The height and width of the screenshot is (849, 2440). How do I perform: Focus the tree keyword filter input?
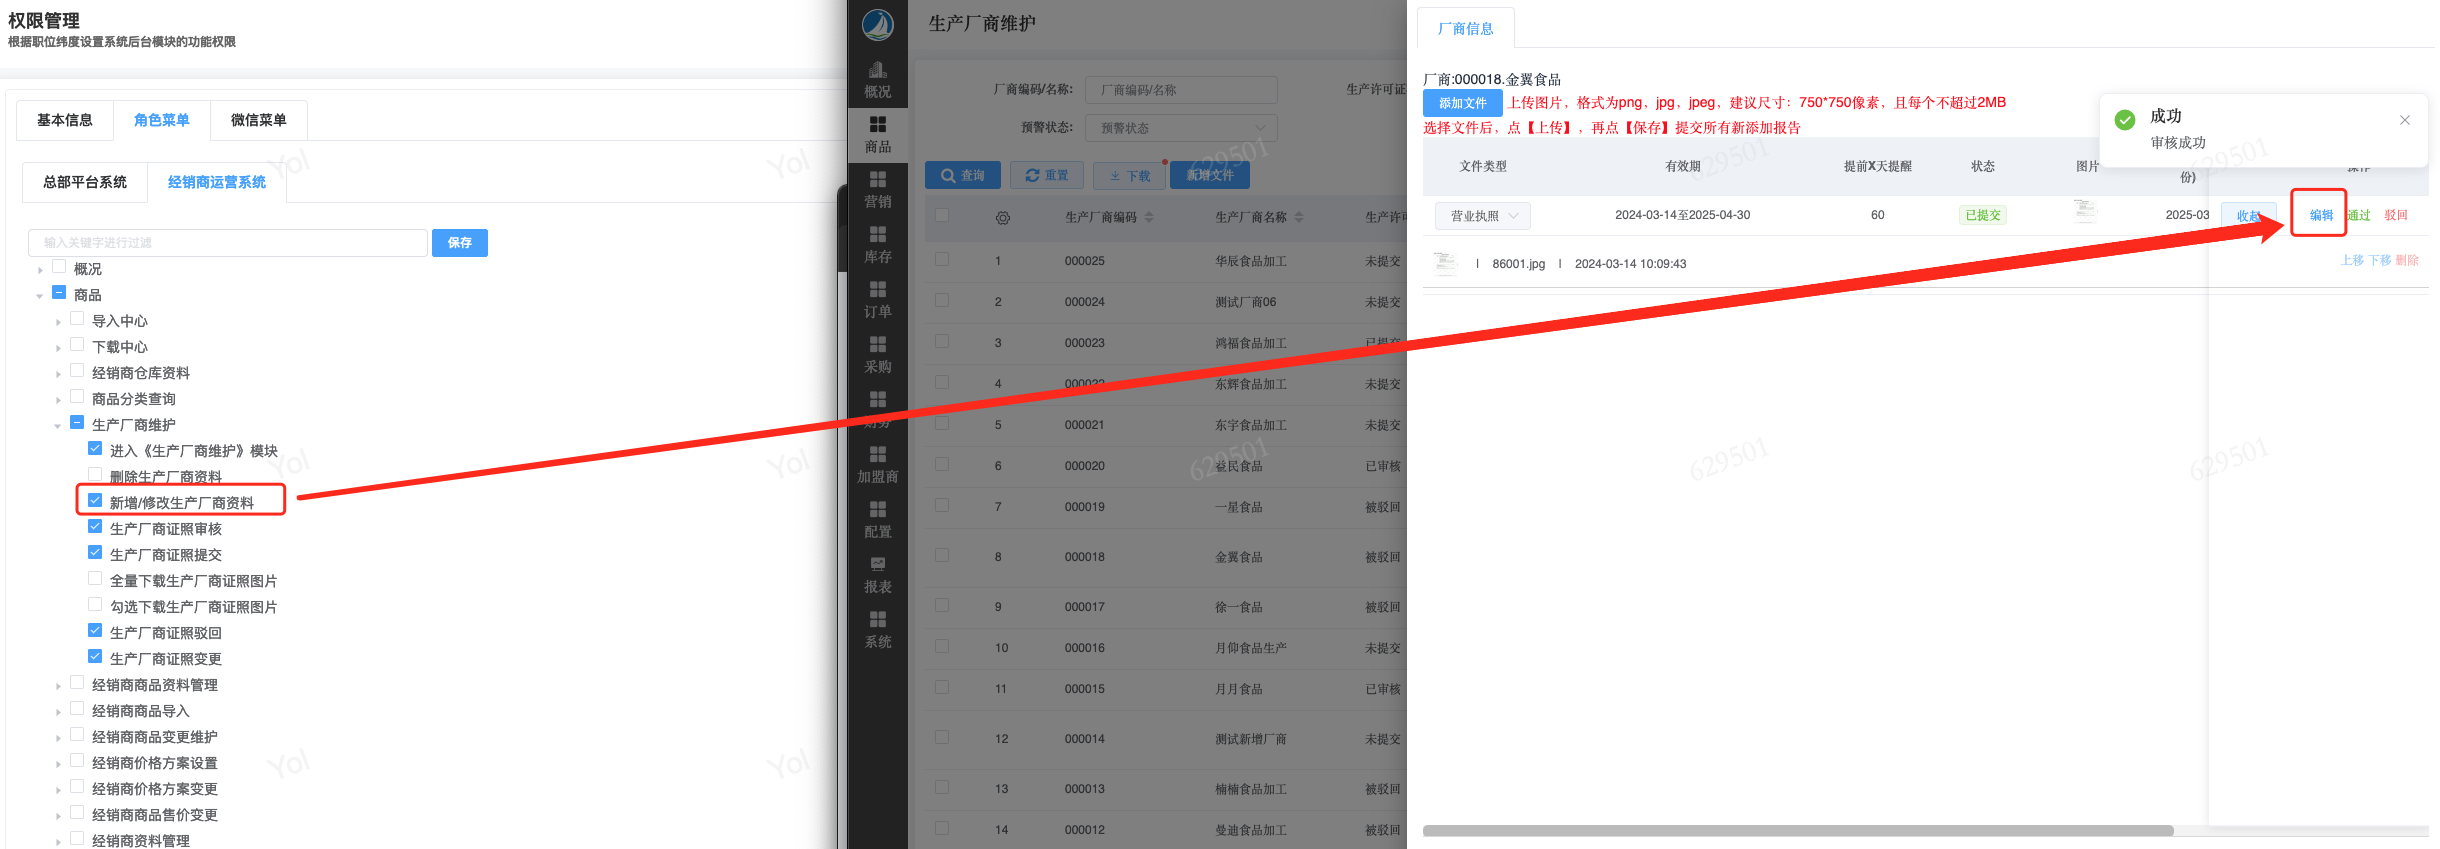point(228,243)
